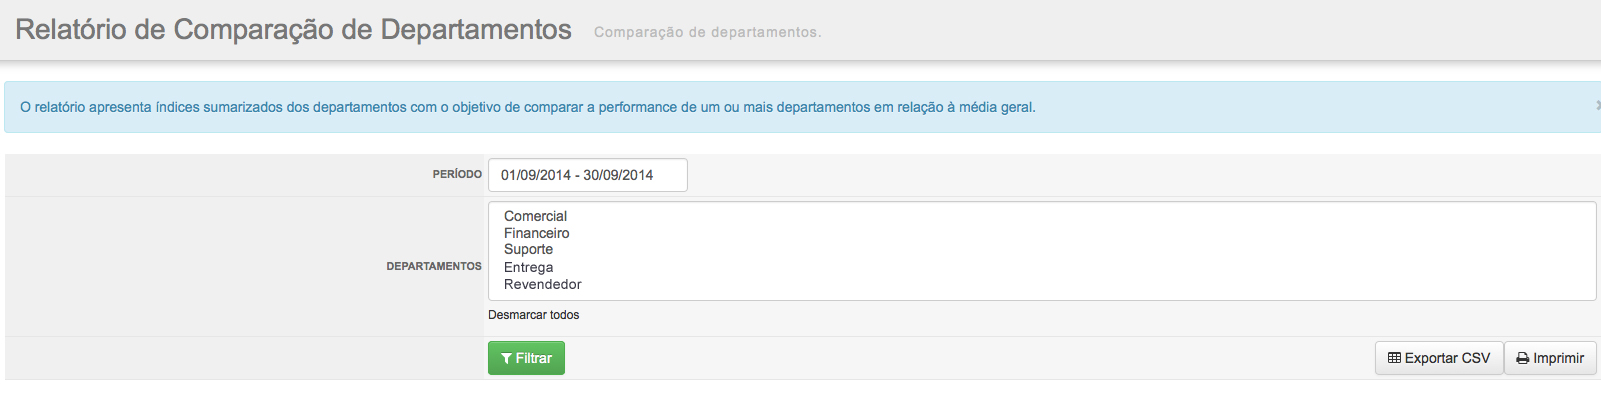Select Financeiro in the departments list
Image resolution: width=1601 pixels, height=393 pixels.
(536, 233)
